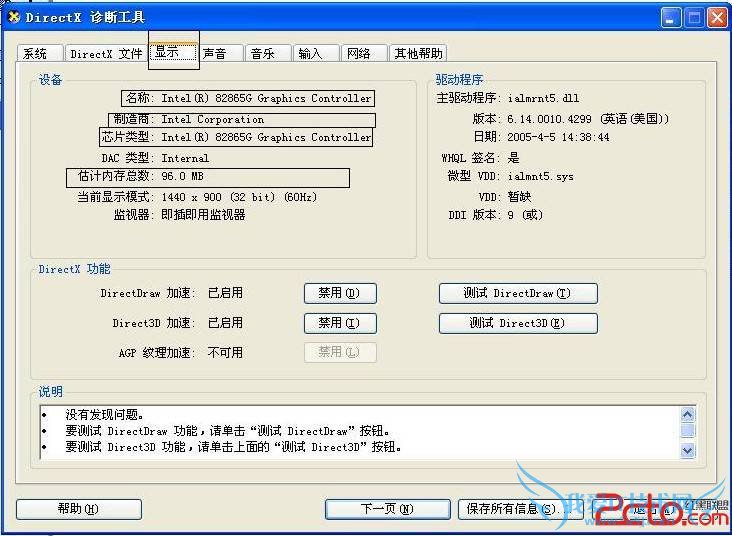The height and width of the screenshot is (536, 732).
Task: Close the DirectX diagnostic window
Action: tap(716, 18)
